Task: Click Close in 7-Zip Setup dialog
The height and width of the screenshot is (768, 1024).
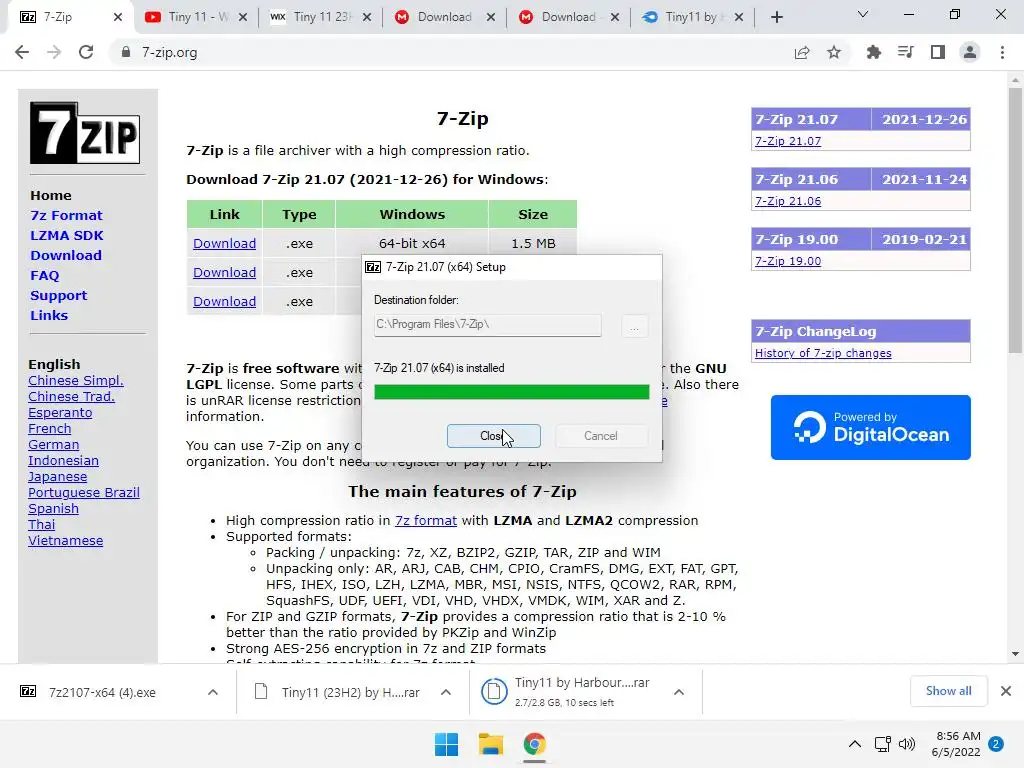Action: click(x=494, y=436)
